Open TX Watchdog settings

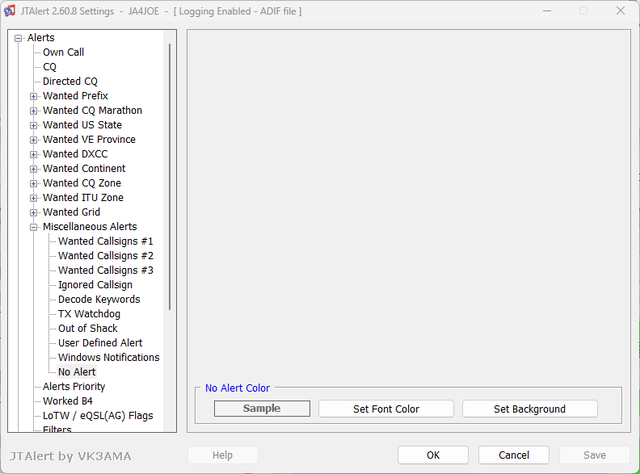(x=89, y=314)
